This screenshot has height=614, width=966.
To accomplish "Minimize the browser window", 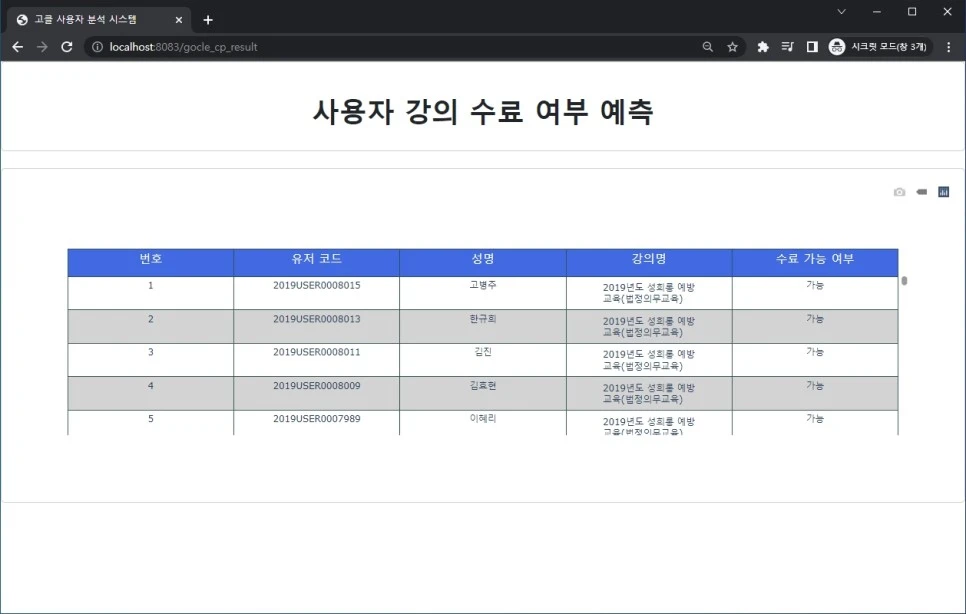I will click(877, 12).
